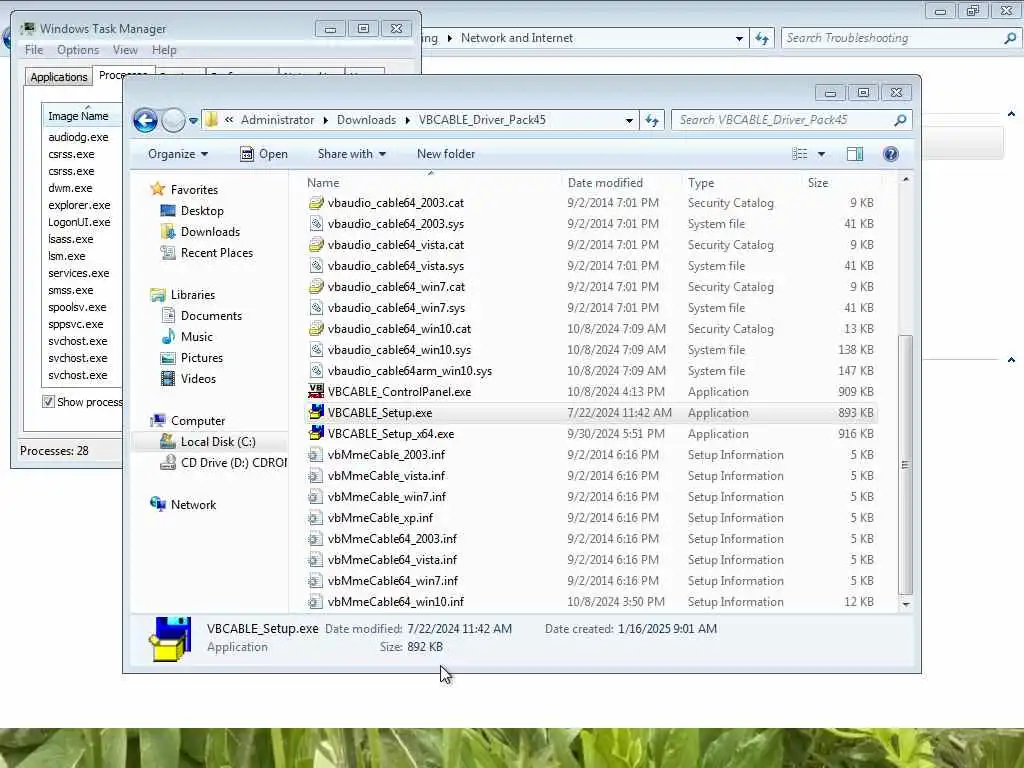Expand the arrow after Downloads breadcrumb
Screen dimensions: 1024x768
[408, 120]
